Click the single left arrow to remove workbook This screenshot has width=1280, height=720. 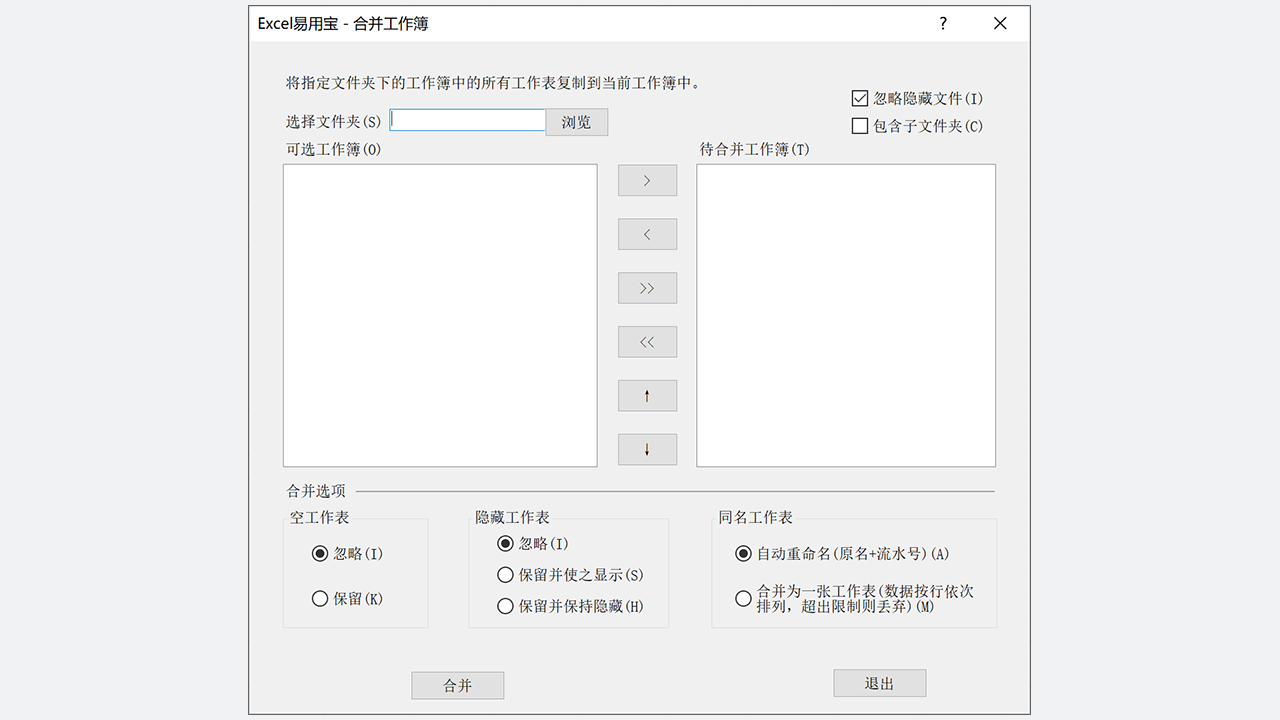coord(647,234)
